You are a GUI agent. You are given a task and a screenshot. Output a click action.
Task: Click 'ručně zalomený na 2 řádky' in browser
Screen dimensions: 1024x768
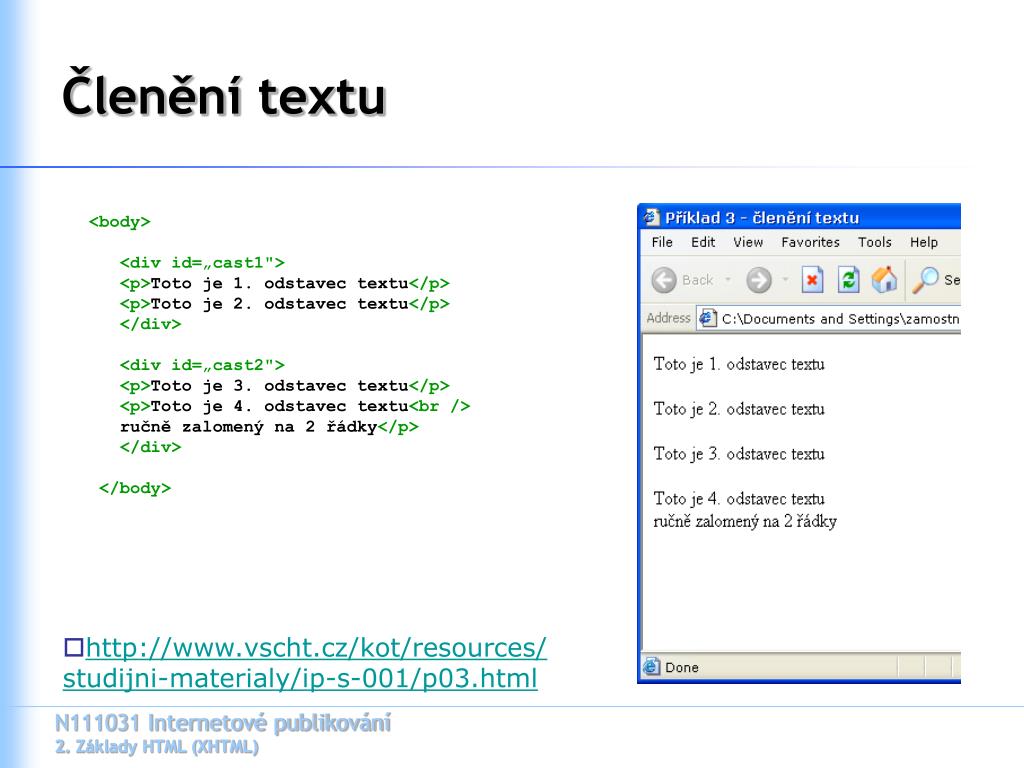744,521
